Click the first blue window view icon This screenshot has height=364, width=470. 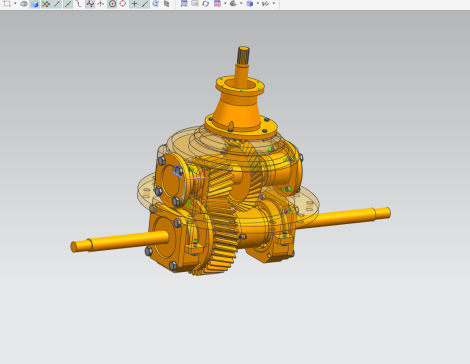[x=184, y=4]
